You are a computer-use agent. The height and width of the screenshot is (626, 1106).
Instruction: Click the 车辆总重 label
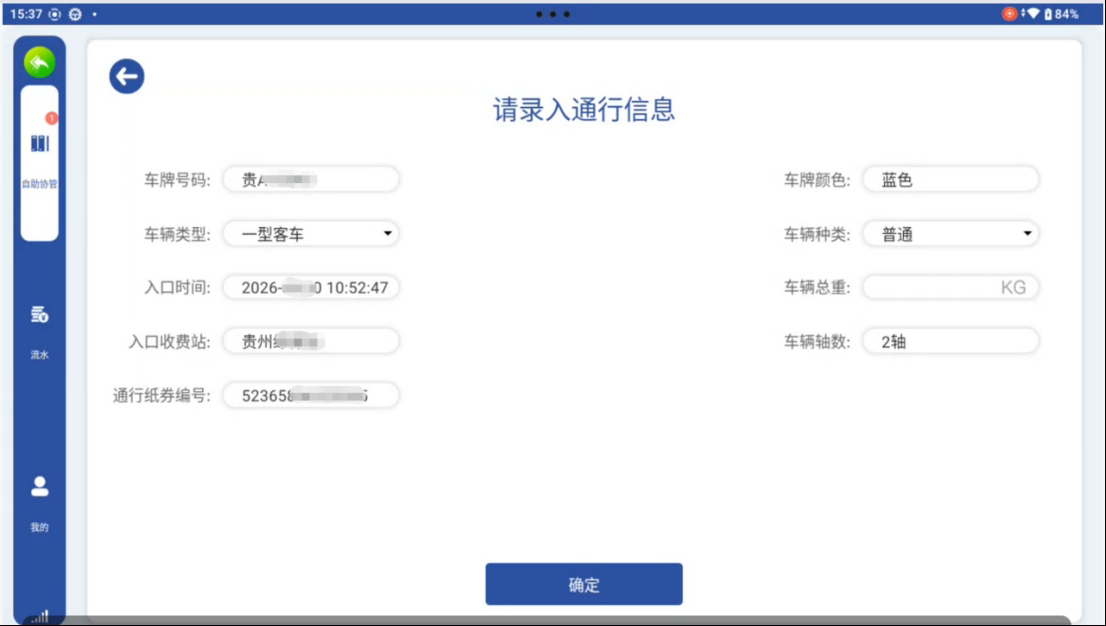[817, 288]
